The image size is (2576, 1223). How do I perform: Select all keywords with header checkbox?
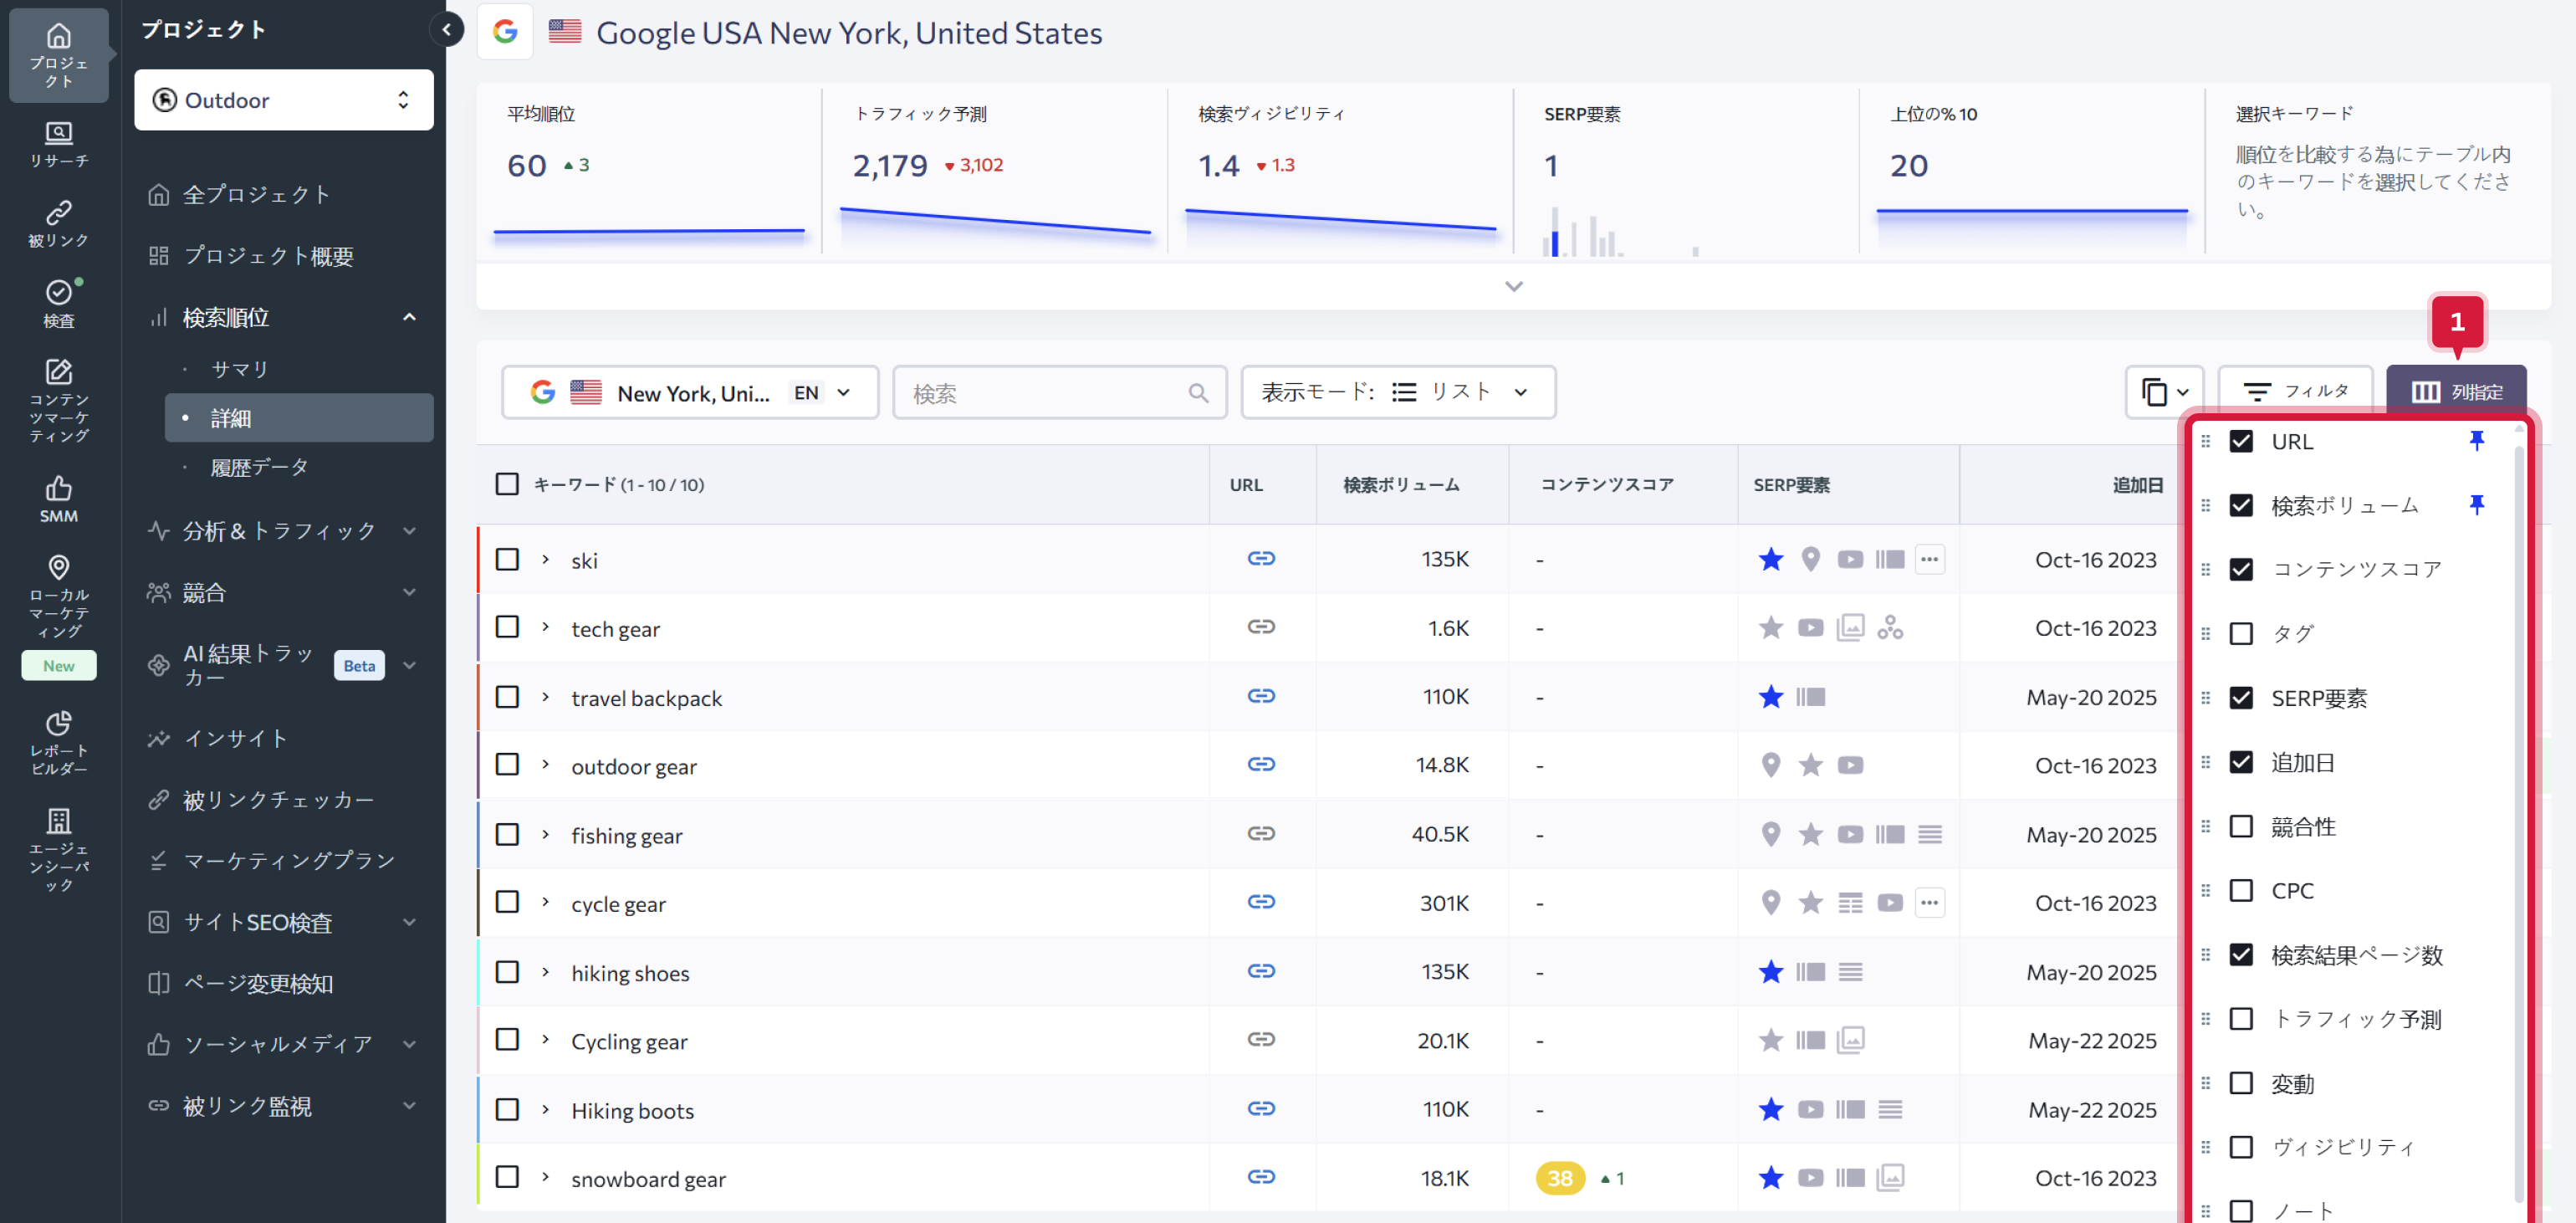coord(507,484)
